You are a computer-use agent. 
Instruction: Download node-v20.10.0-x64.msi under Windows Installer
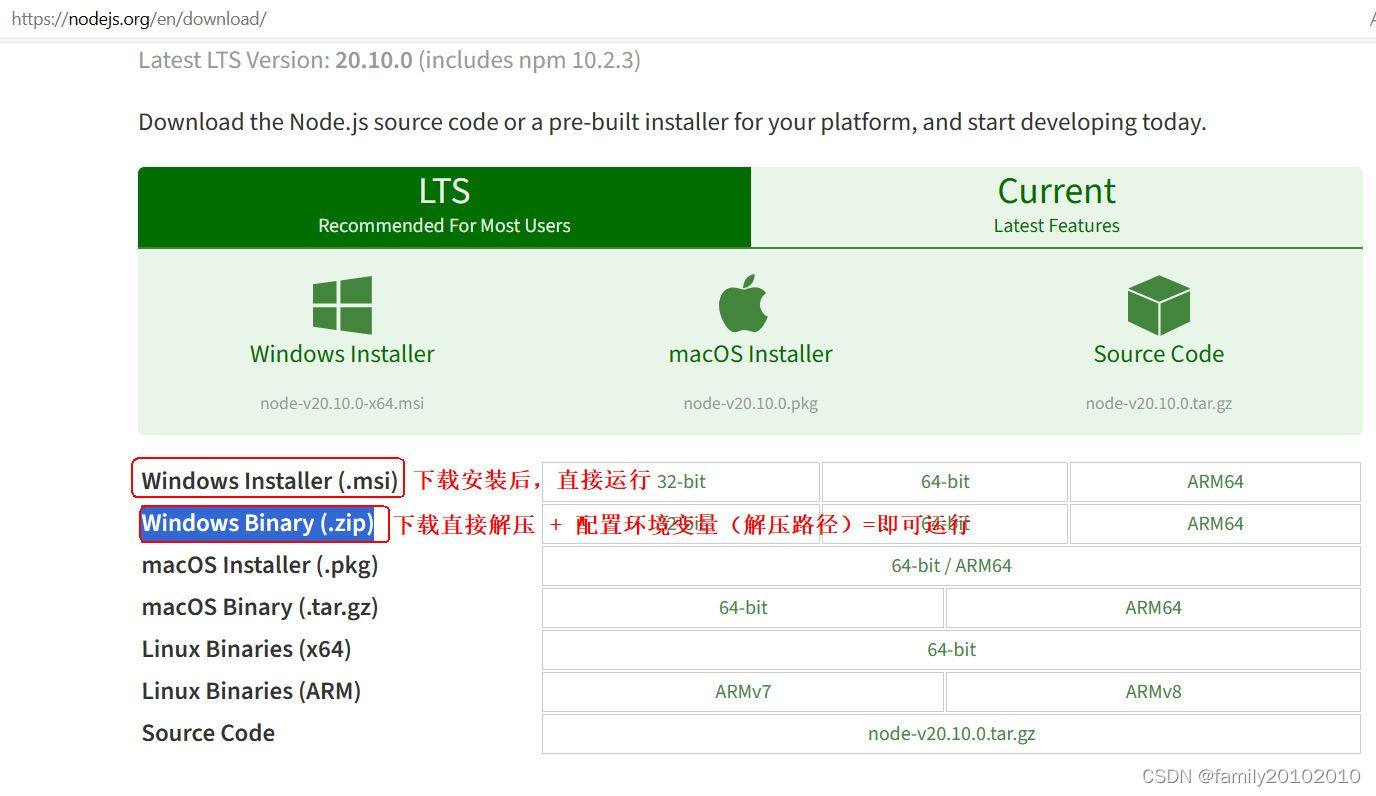click(x=342, y=403)
